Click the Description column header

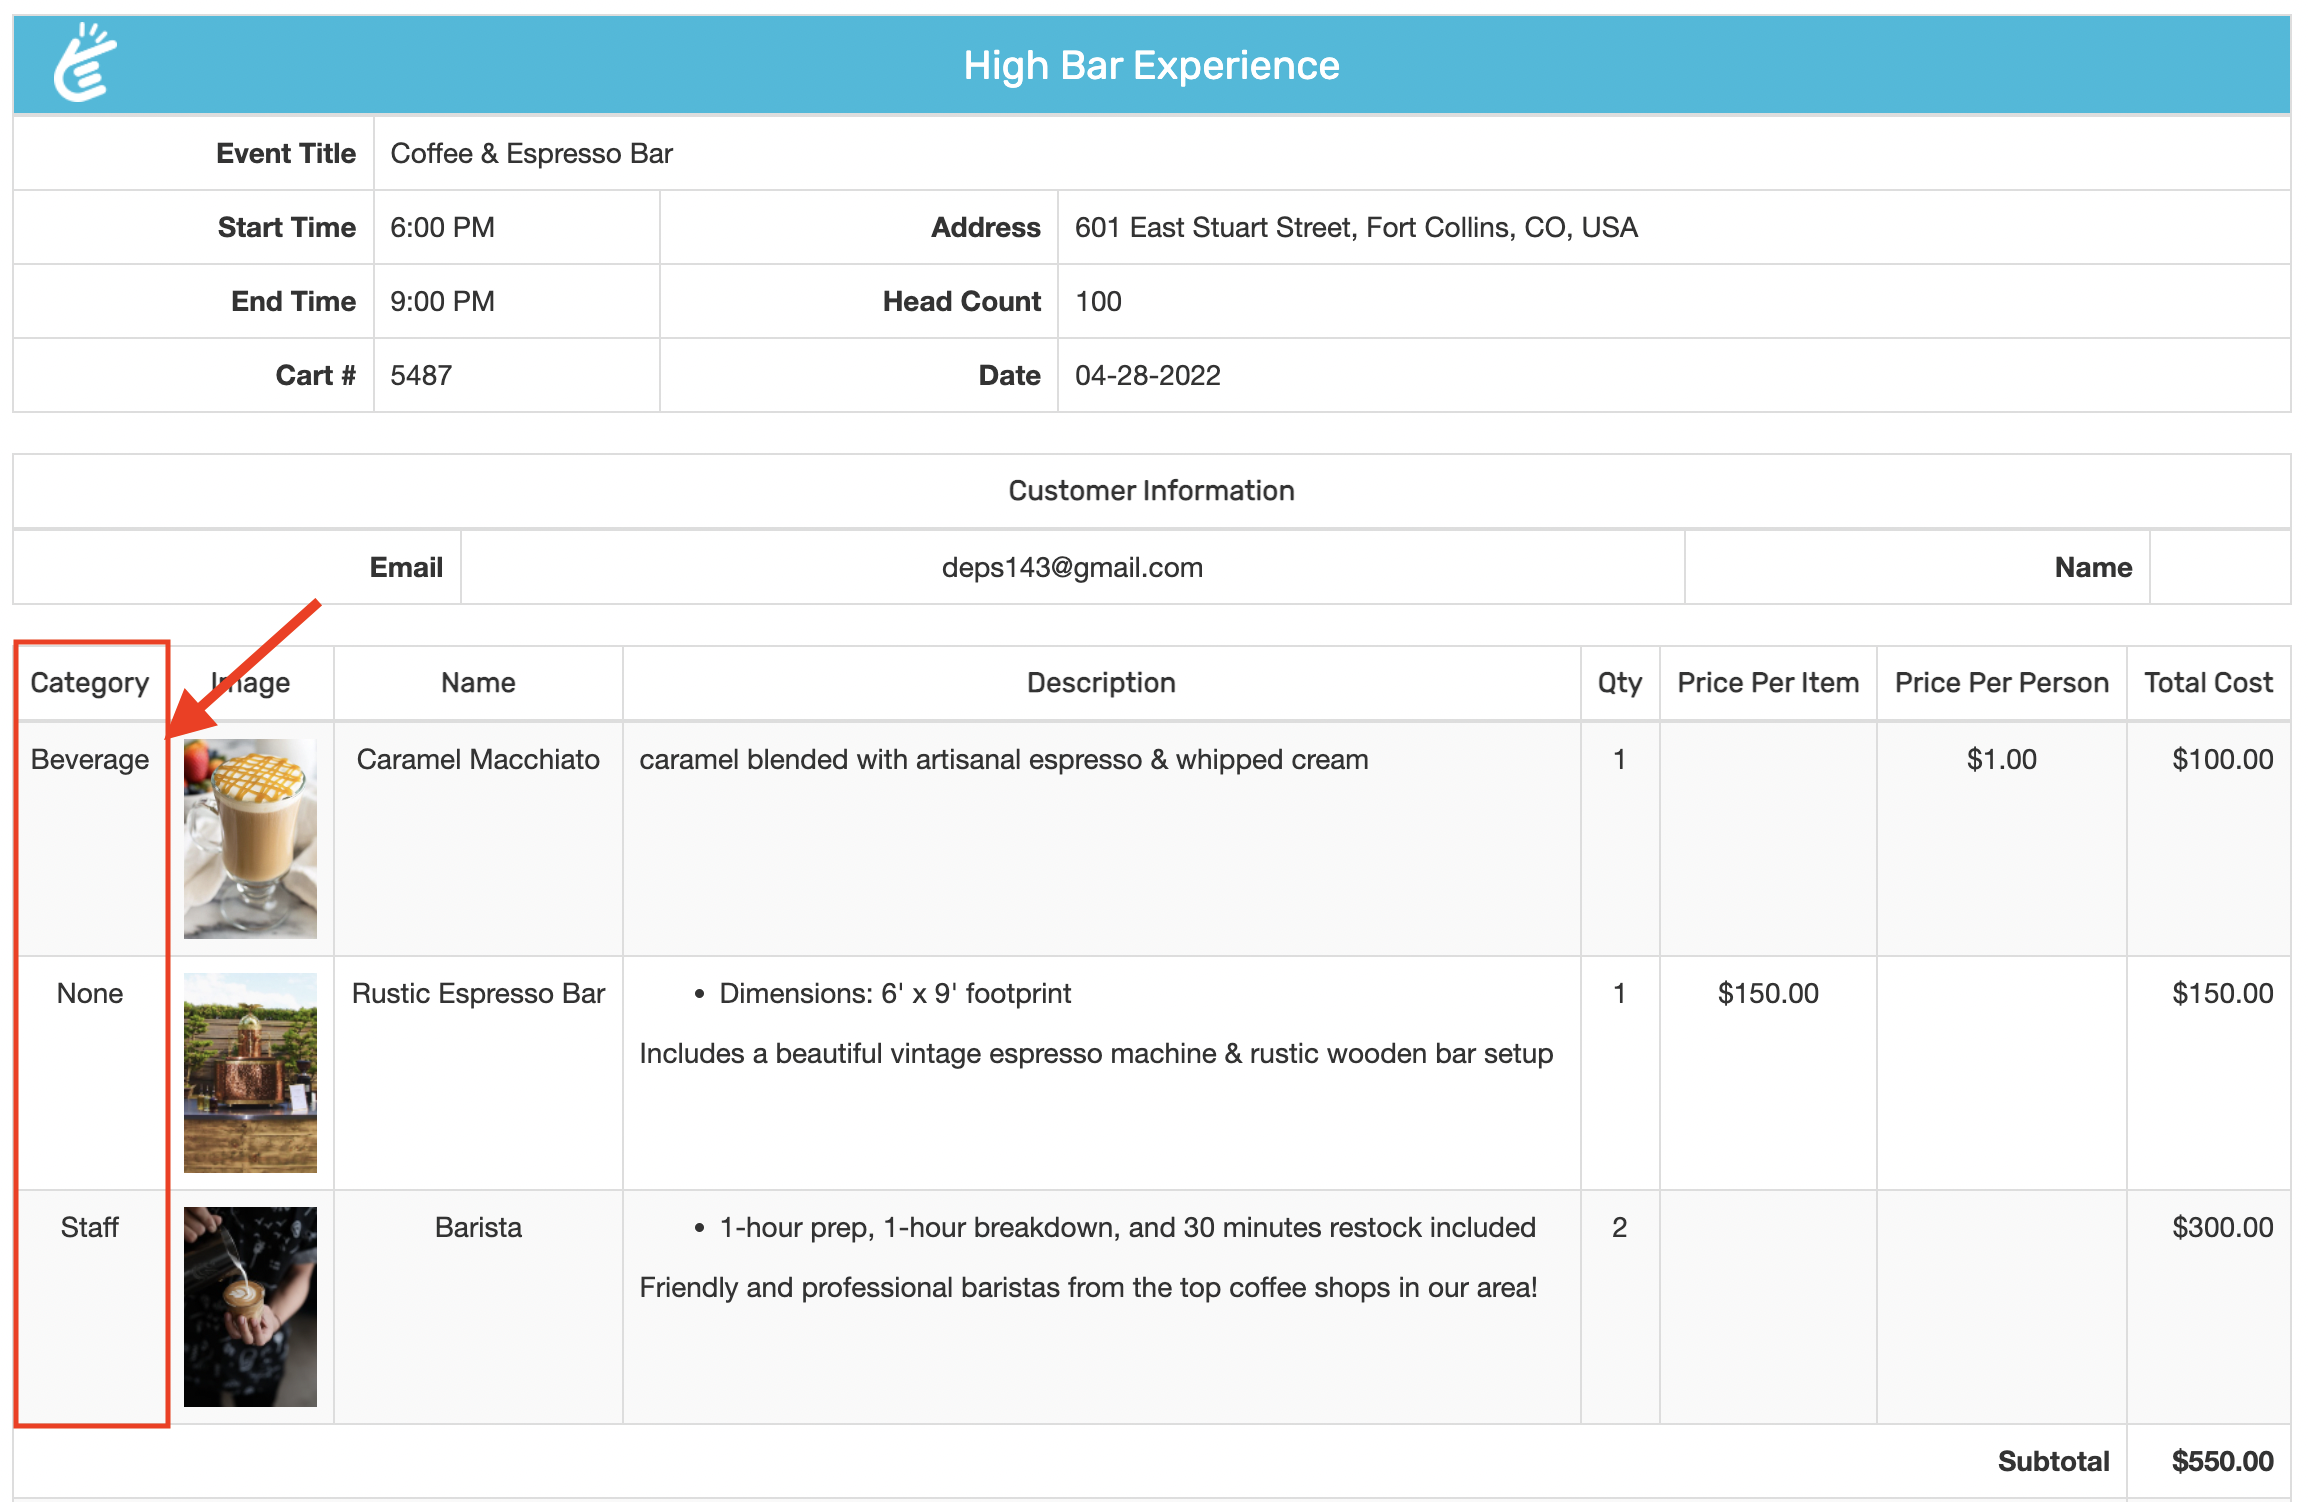pyautogui.click(x=1101, y=683)
